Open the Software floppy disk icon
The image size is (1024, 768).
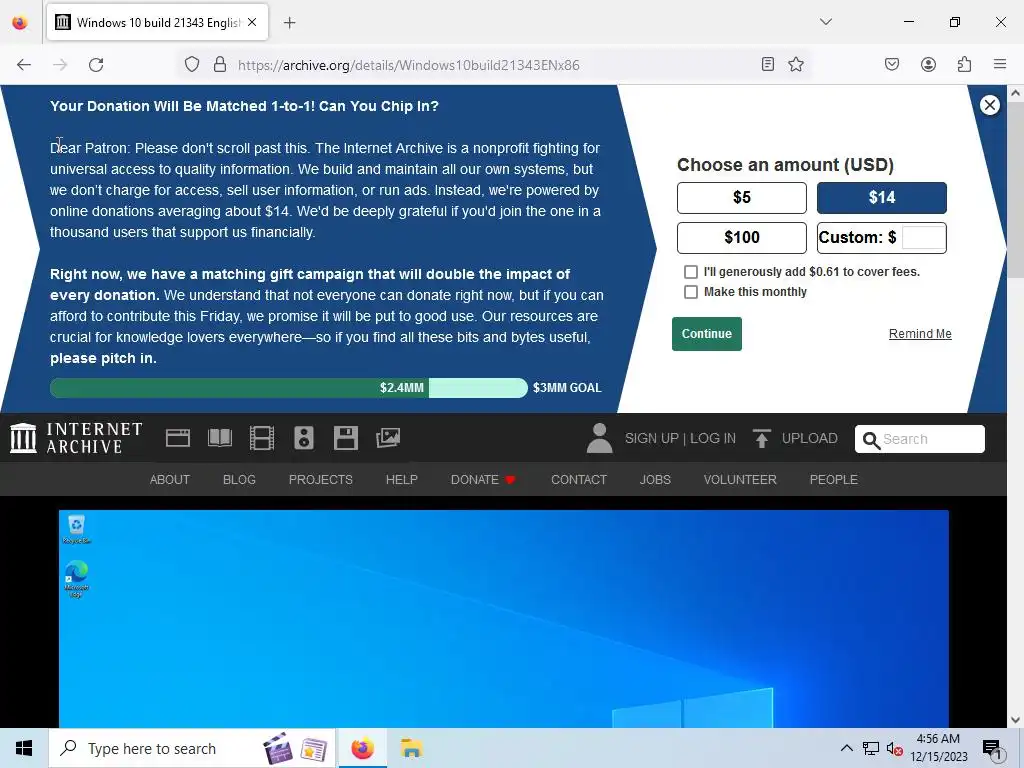[x=345, y=438]
